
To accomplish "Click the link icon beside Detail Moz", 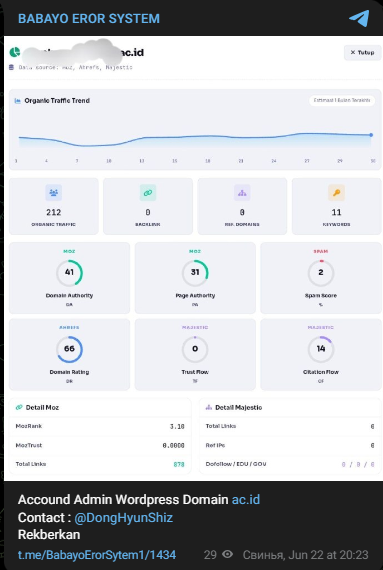I will pyautogui.click(x=19, y=408).
